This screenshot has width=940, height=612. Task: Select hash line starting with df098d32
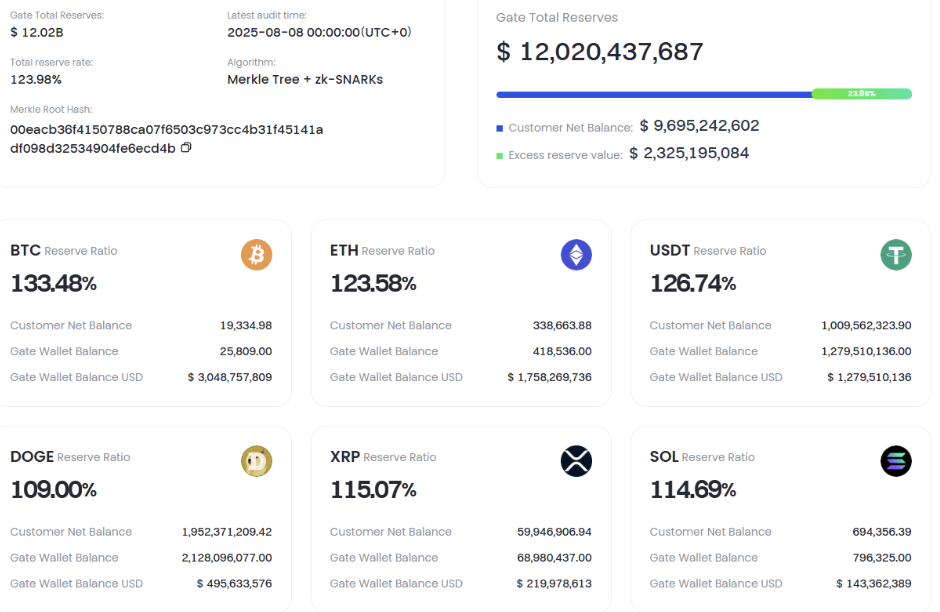point(93,148)
